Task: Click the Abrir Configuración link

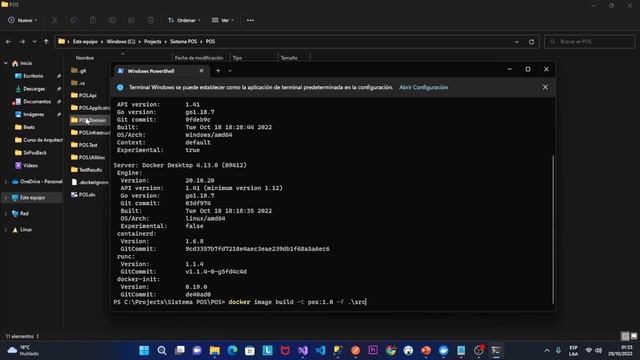Action: click(x=423, y=87)
